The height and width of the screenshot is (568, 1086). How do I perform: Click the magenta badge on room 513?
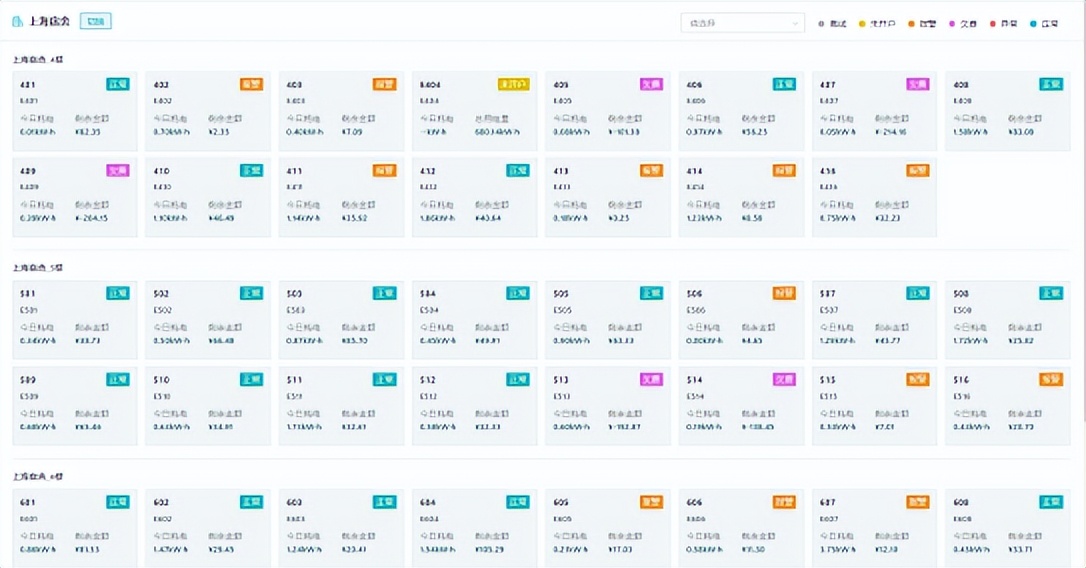tap(651, 380)
